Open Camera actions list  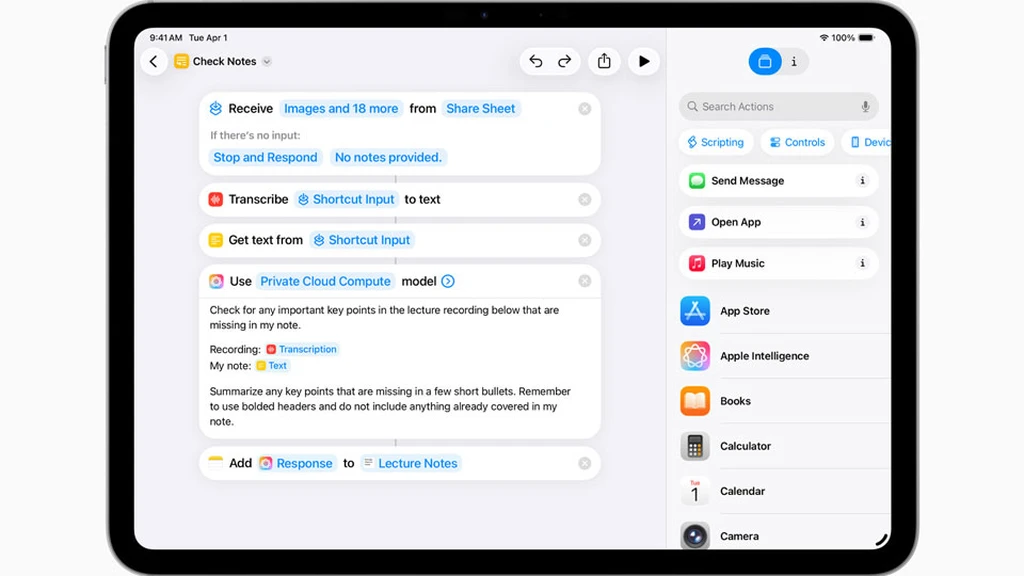click(x=785, y=536)
